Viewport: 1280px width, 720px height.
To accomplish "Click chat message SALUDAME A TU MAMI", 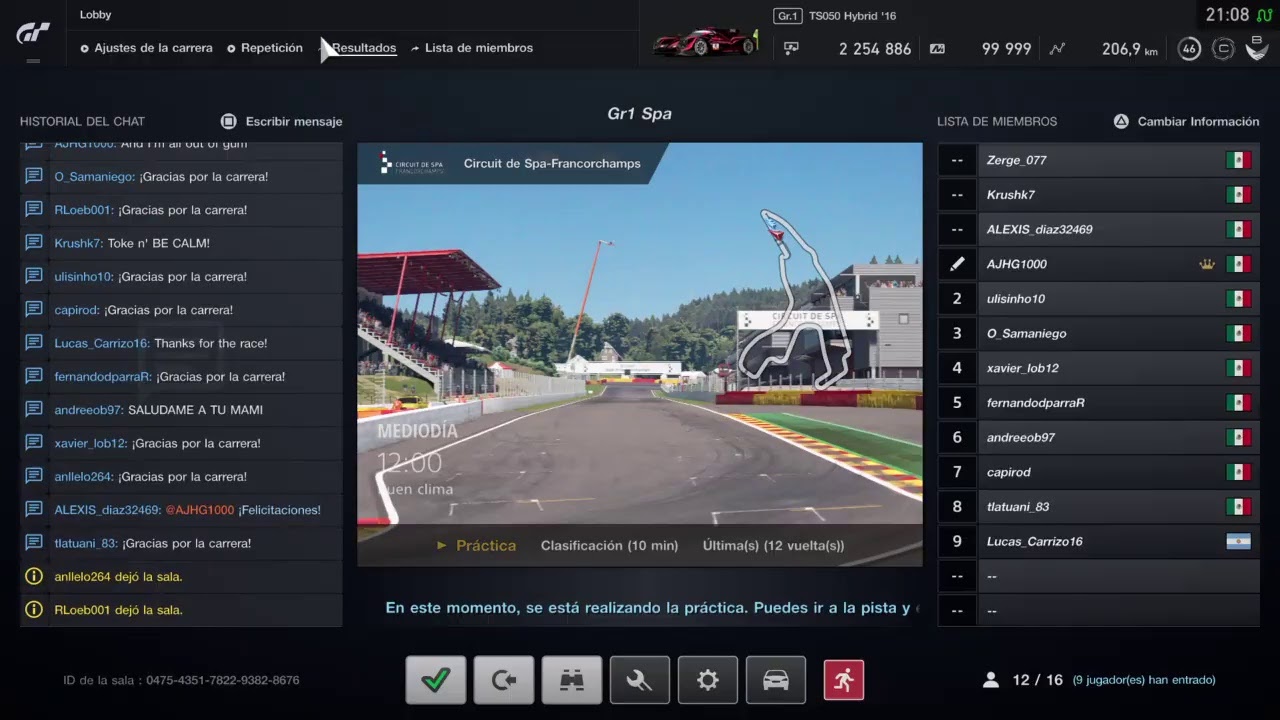I will [195, 410].
